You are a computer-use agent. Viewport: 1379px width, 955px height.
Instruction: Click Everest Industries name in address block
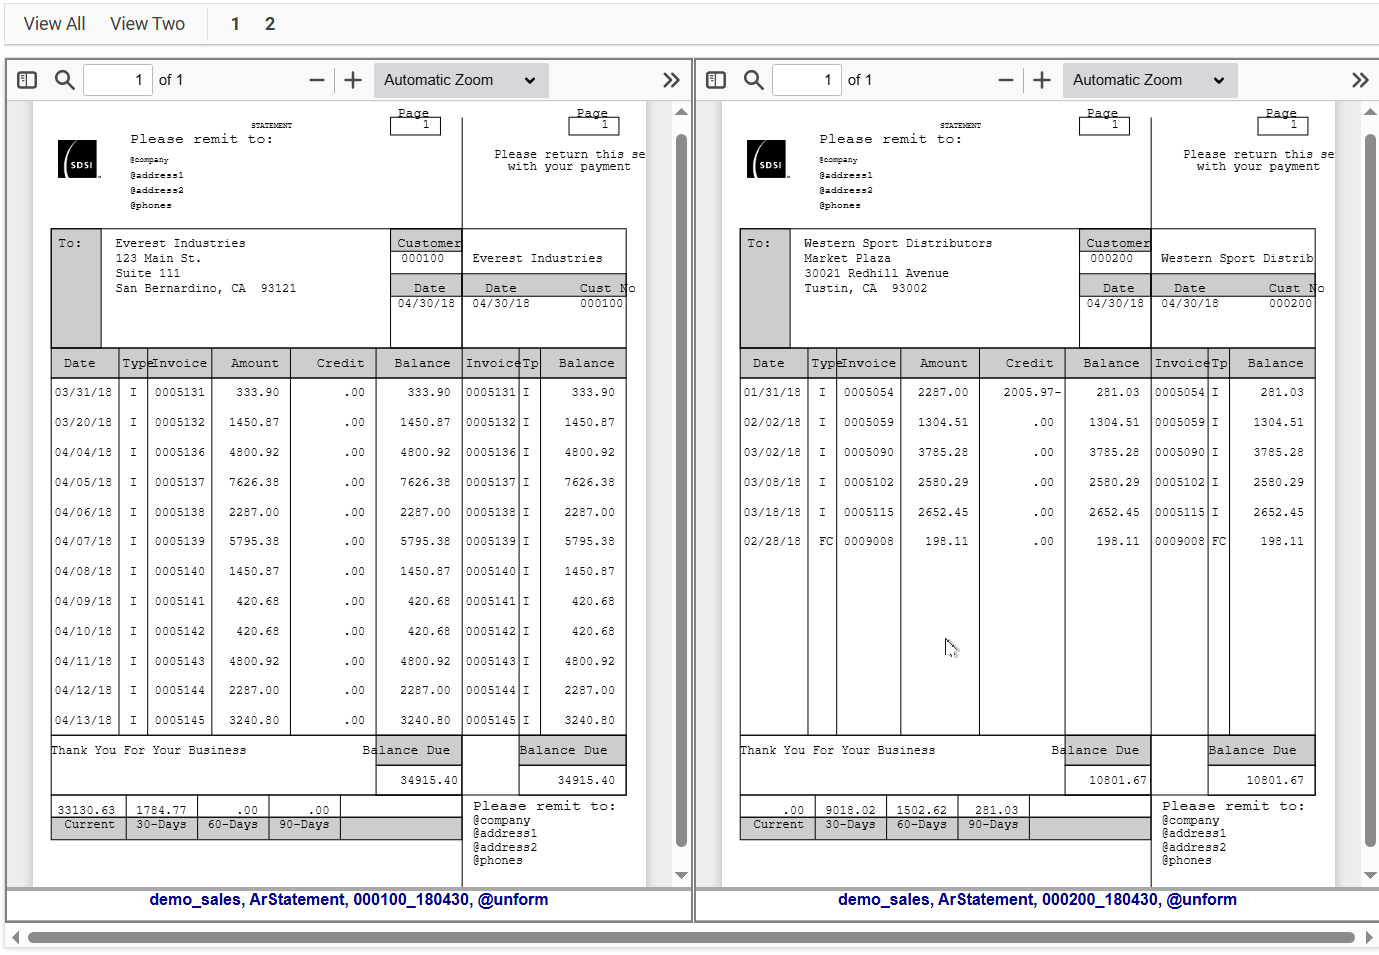[180, 243]
